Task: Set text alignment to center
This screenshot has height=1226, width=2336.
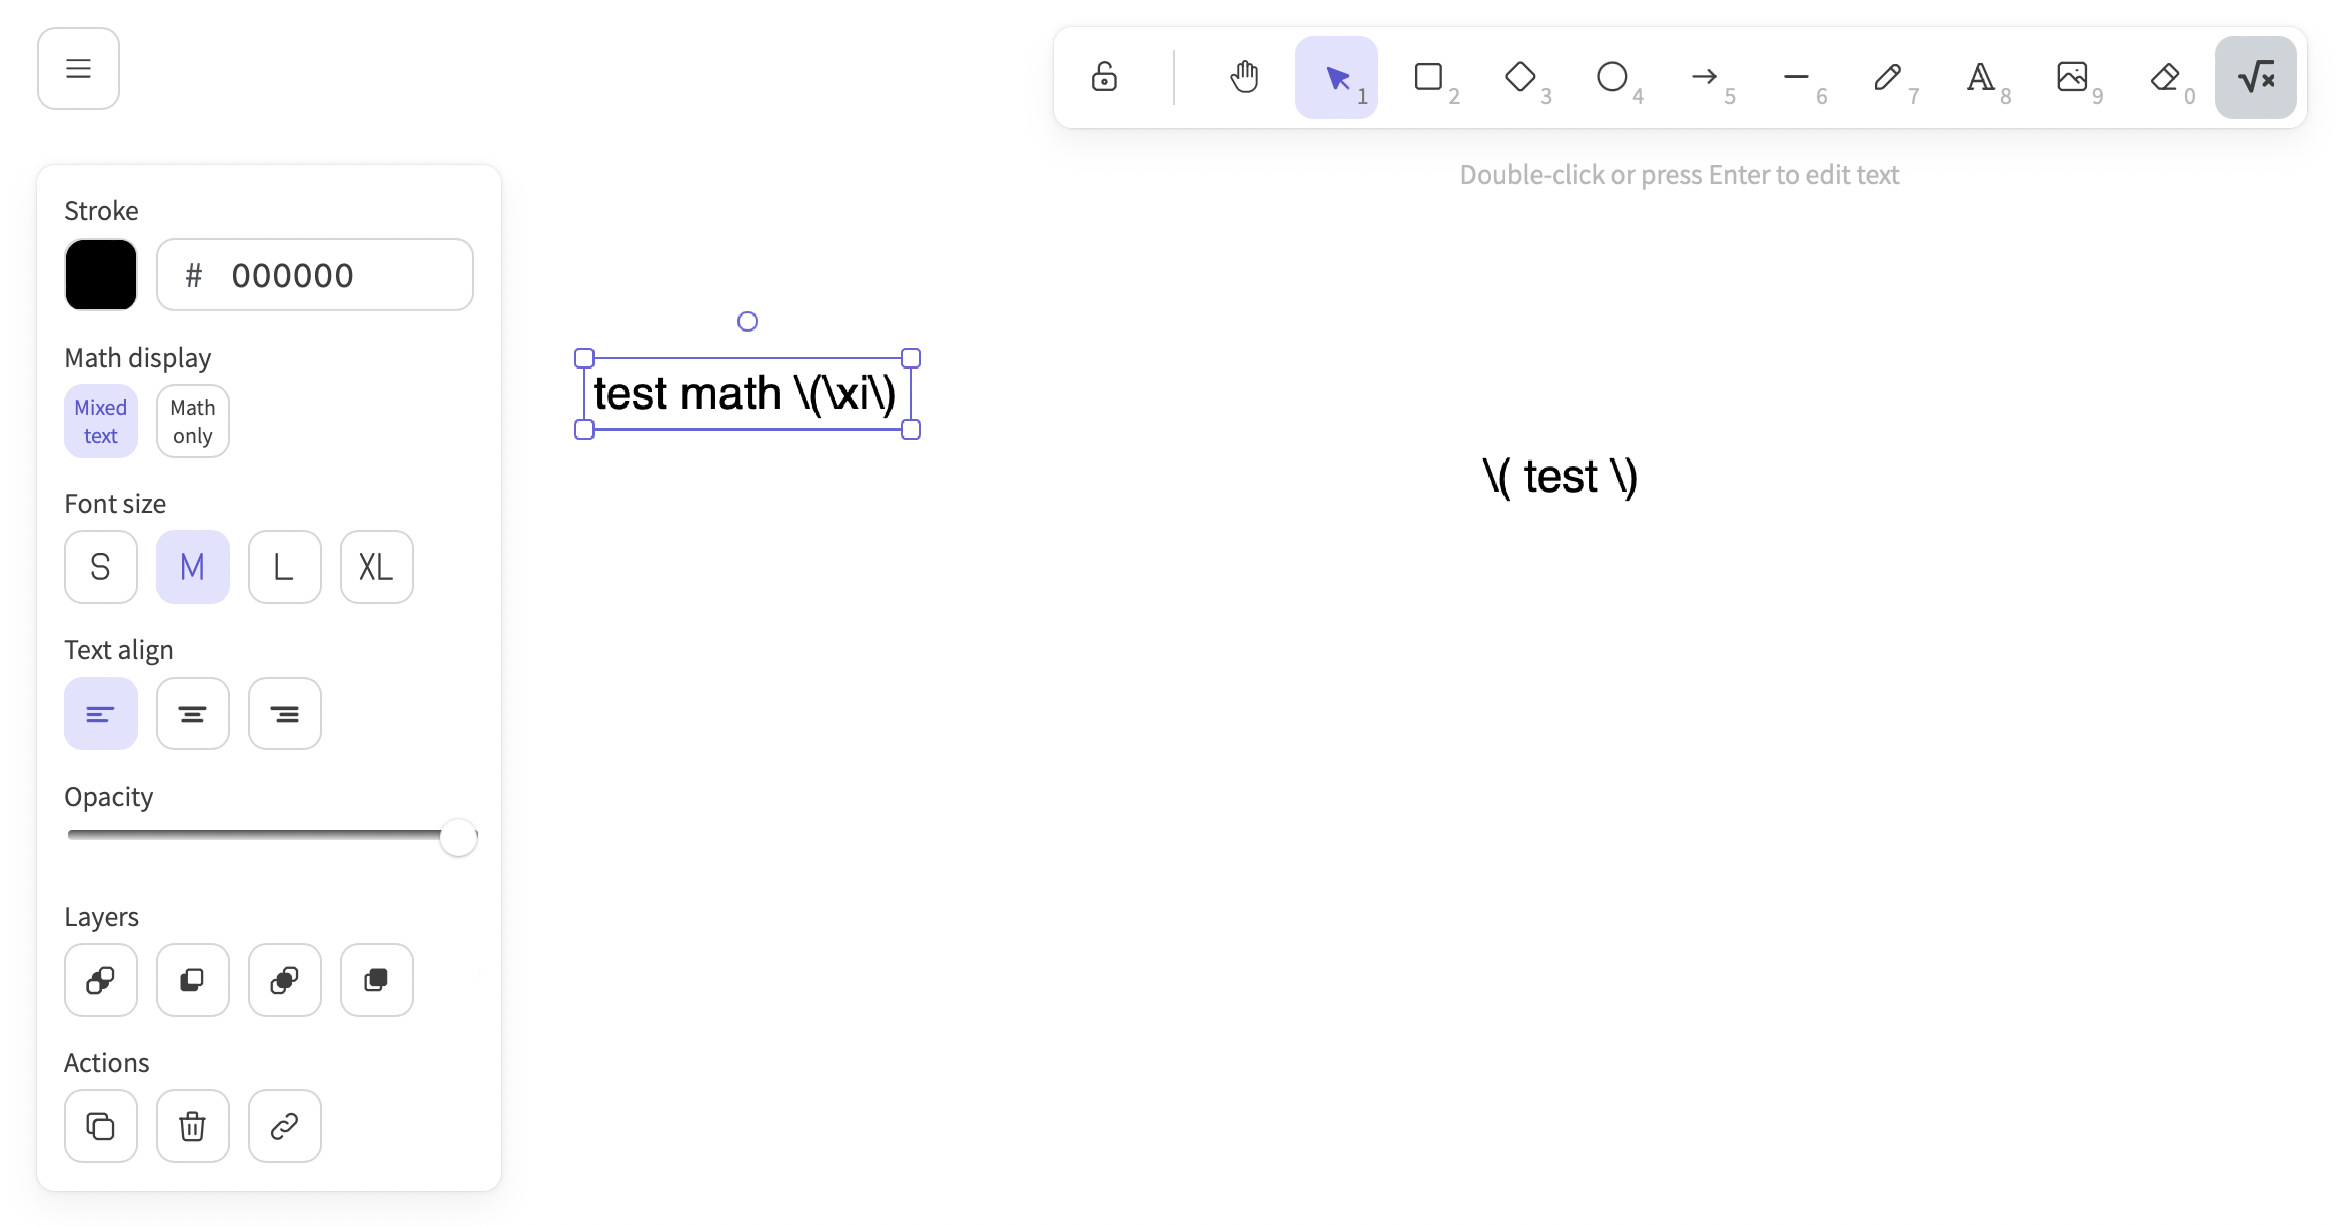Action: coord(192,713)
